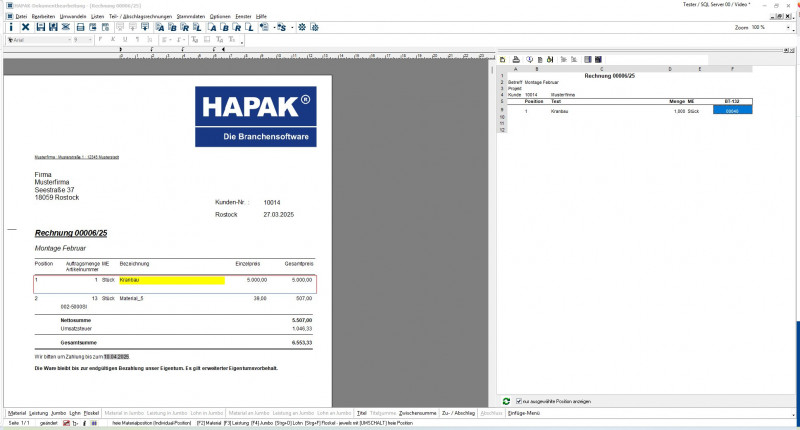Toggle bold 'F' formatting button
Image resolution: width=800 pixels, height=430 pixels.
tap(100, 40)
